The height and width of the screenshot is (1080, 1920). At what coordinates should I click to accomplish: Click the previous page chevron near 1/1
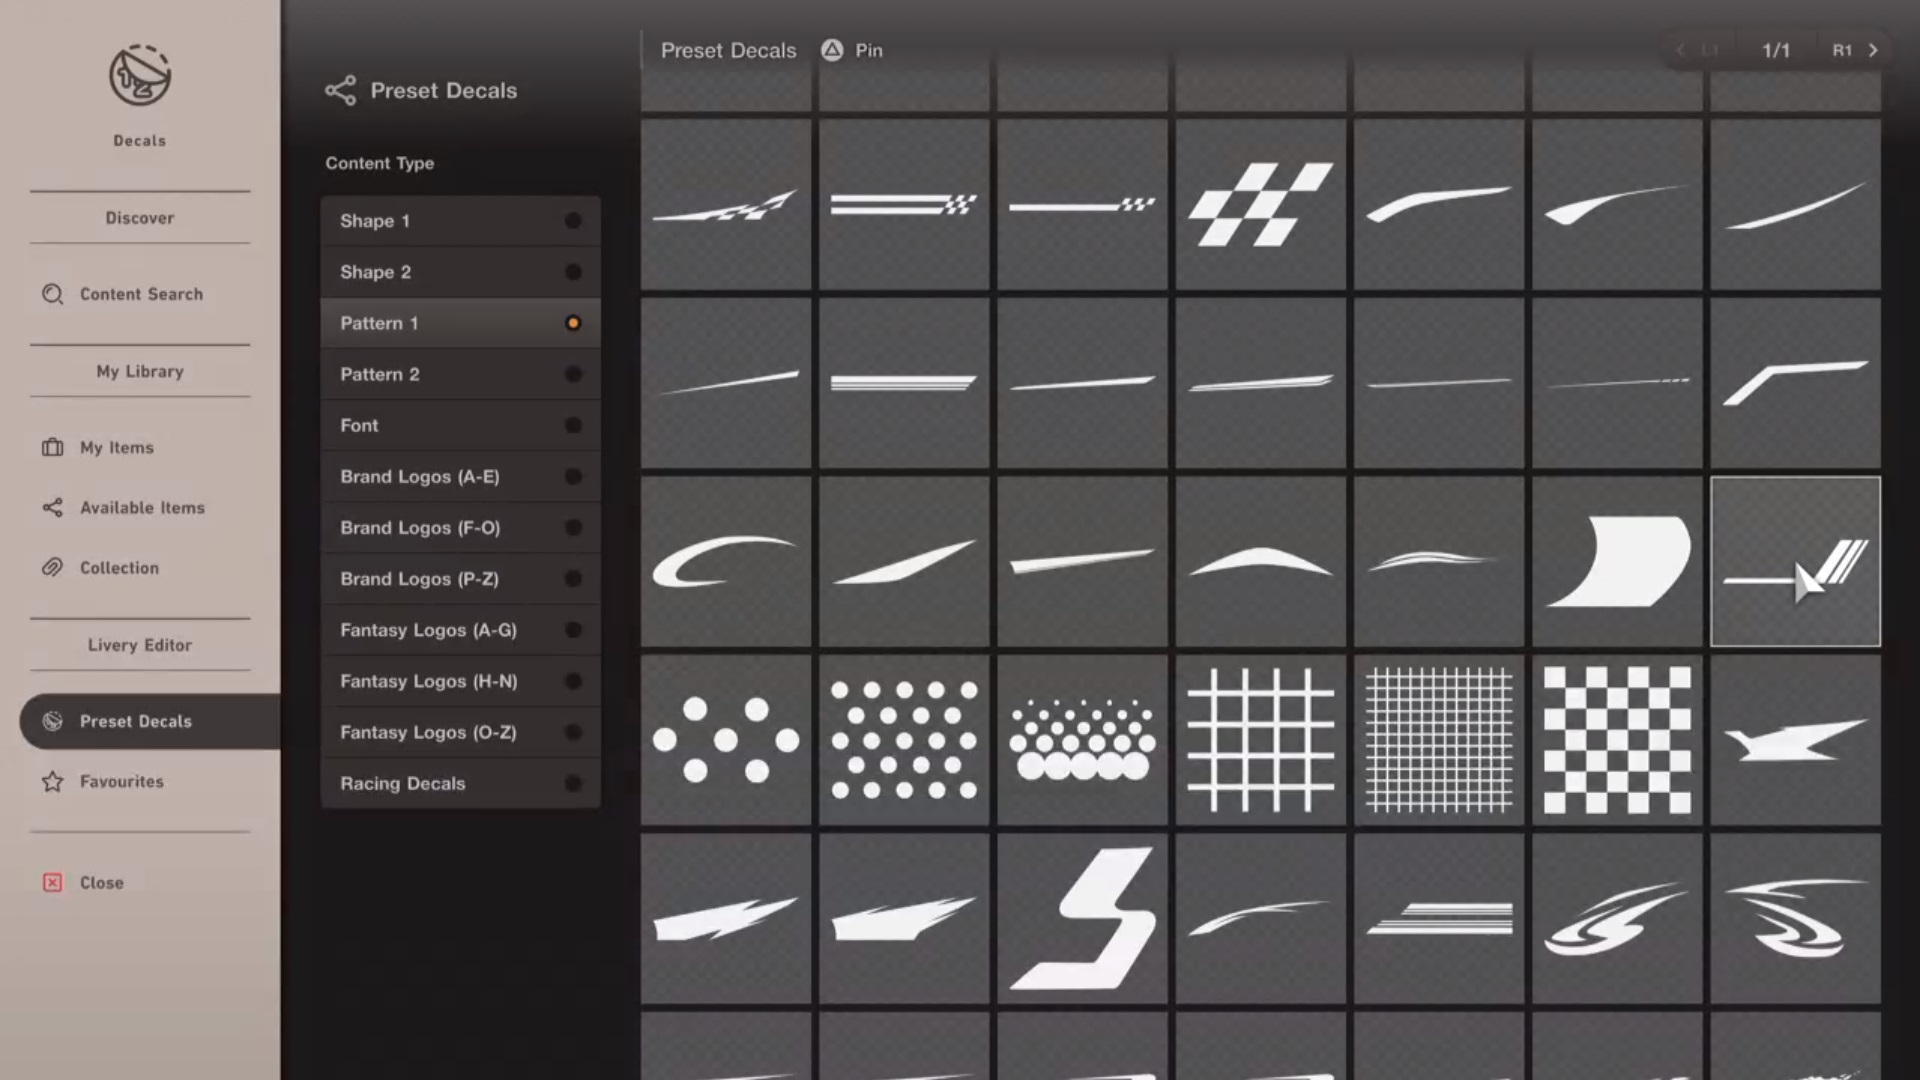pos(1680,50)
